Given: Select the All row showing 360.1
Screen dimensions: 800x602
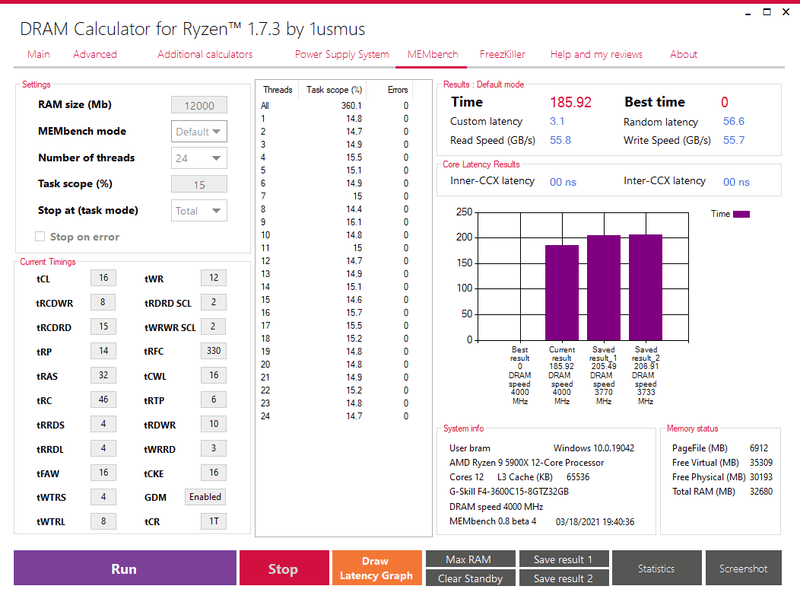Looking at the screenshot, I should pos(335,106).
